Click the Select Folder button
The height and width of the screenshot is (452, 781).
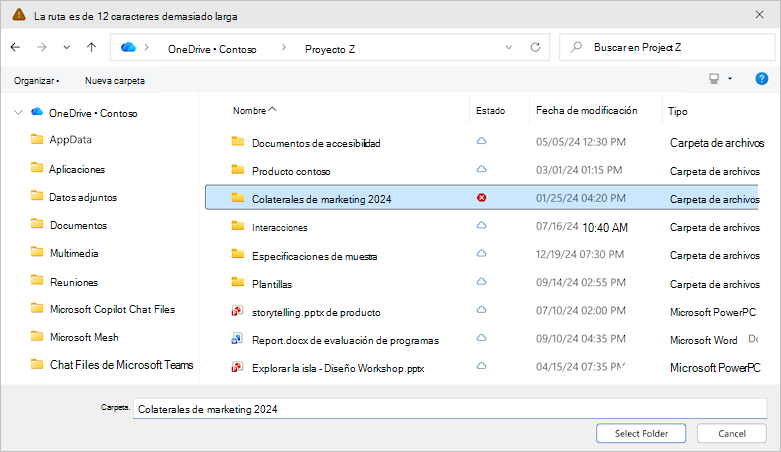(x=641, y=433)
